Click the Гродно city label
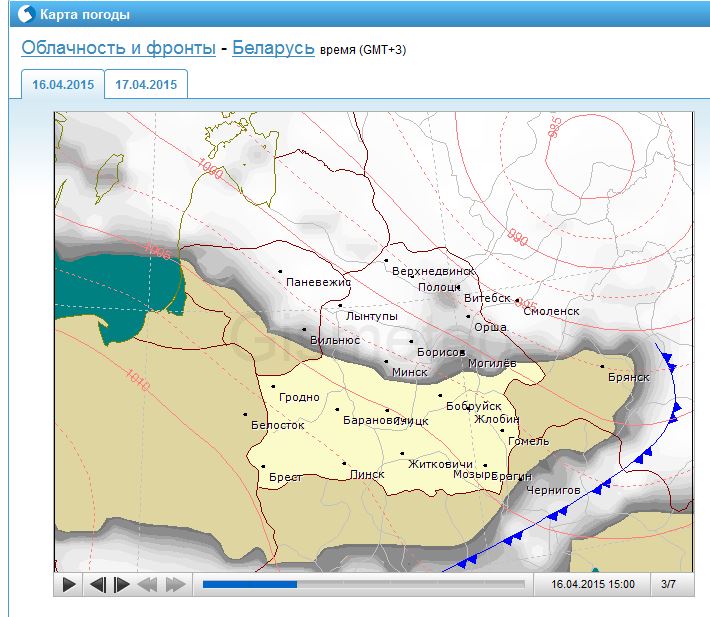 [299, 397]
